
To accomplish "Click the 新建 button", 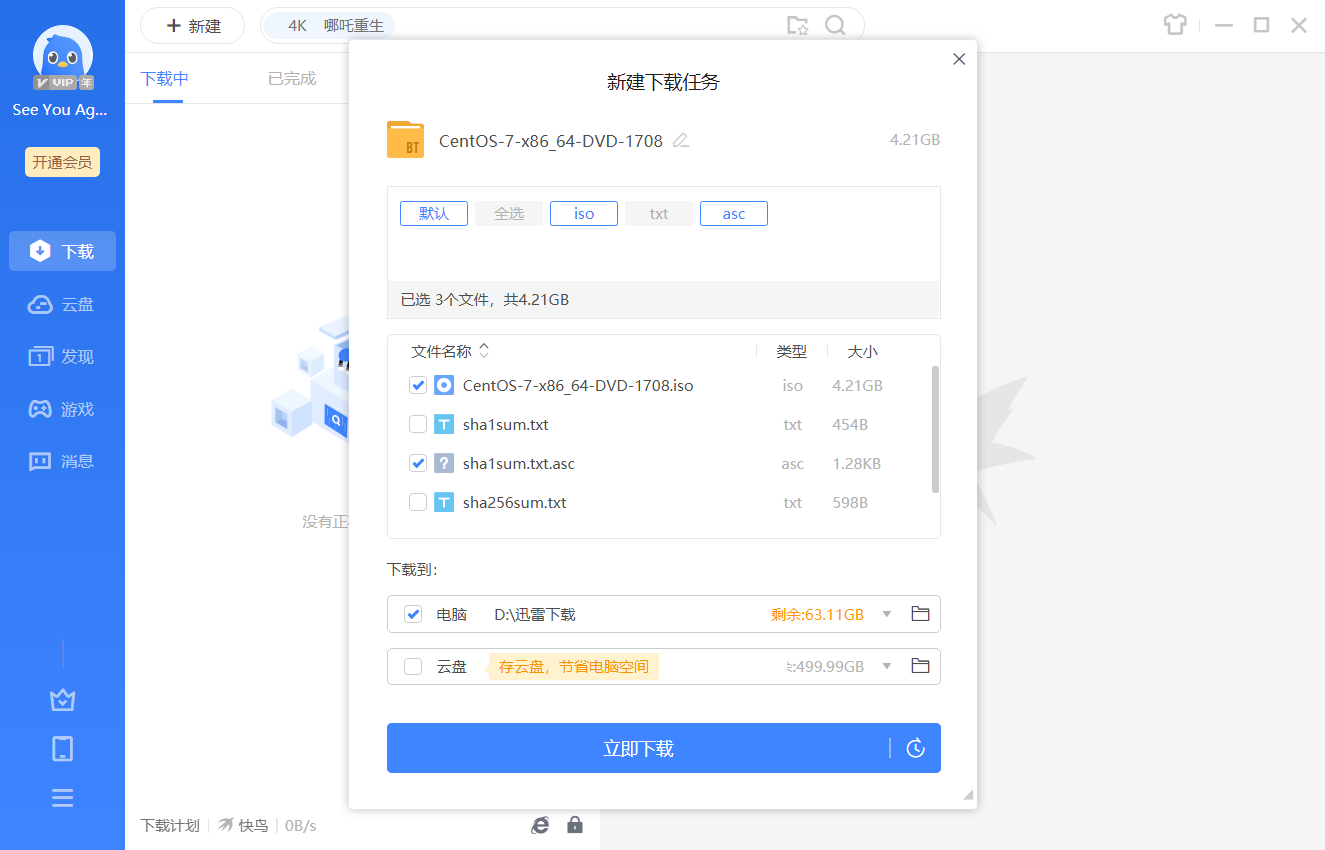I will (x=192, y=26).
